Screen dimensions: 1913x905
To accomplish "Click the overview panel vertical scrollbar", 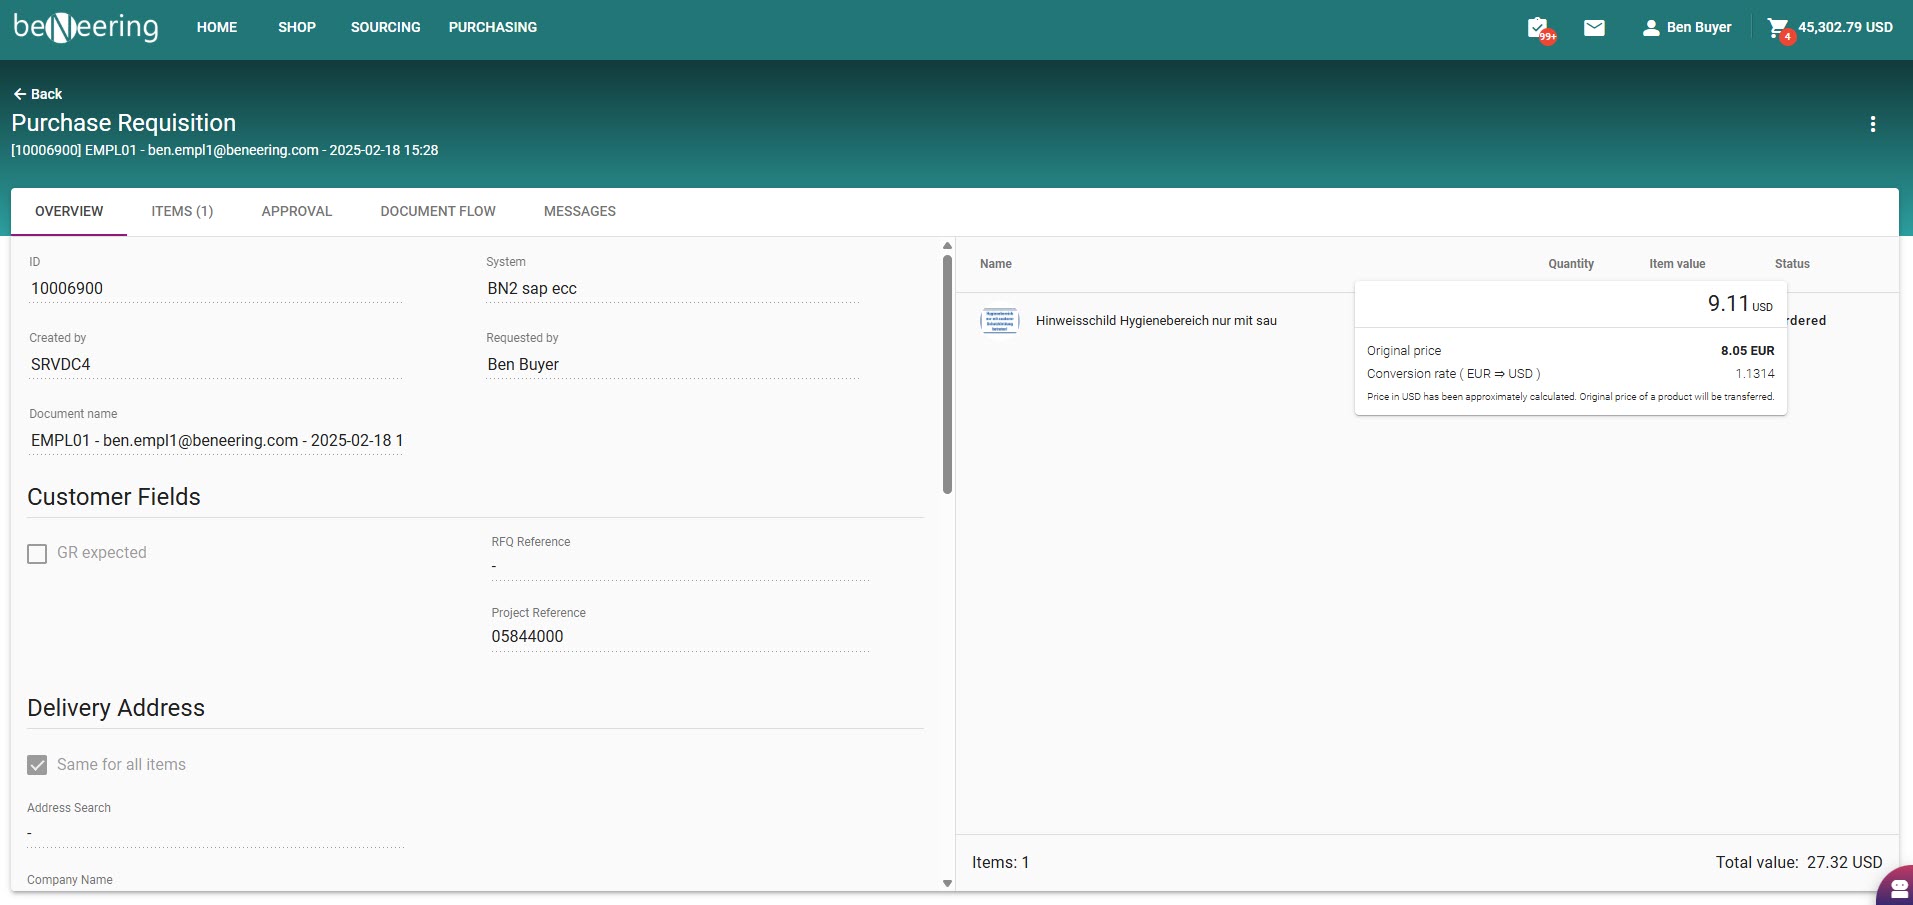I will [x=947, y=375].
